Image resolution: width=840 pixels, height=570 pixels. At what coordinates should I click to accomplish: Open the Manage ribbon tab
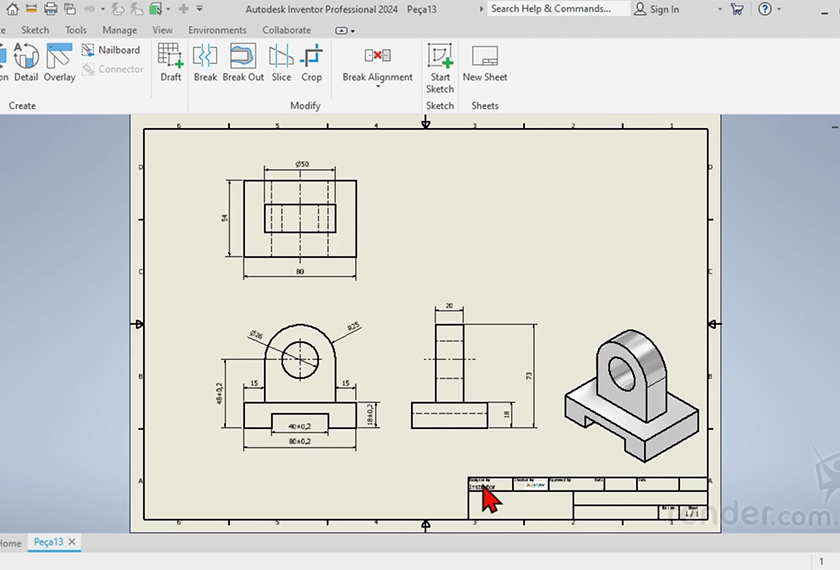pos(120,30)
